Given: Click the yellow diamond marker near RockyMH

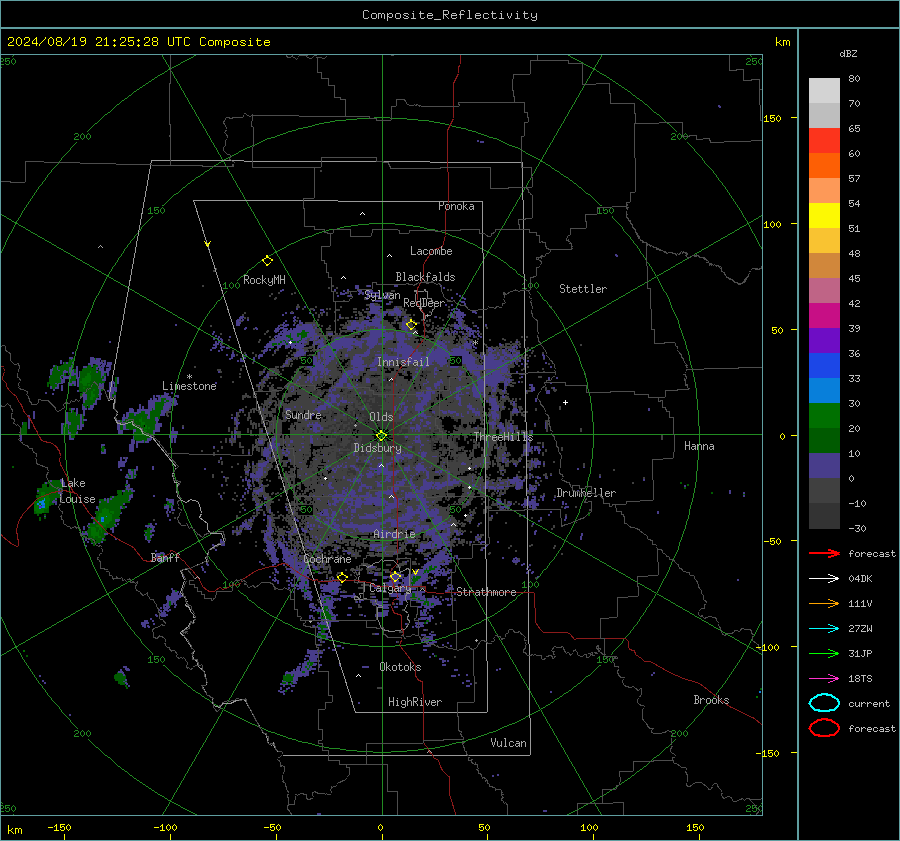Looking at the screenshot, I should pos(267,261).
